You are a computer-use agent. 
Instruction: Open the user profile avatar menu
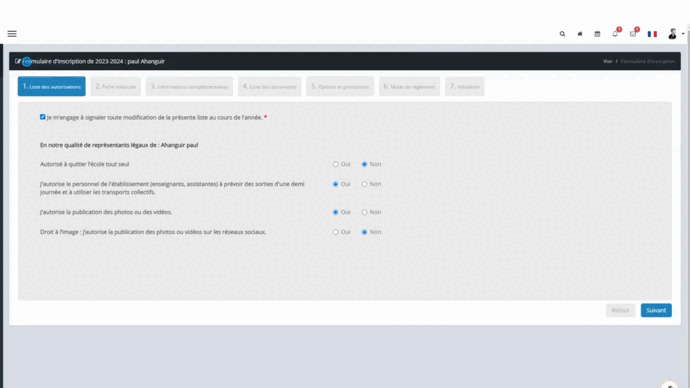click(672, 34)
